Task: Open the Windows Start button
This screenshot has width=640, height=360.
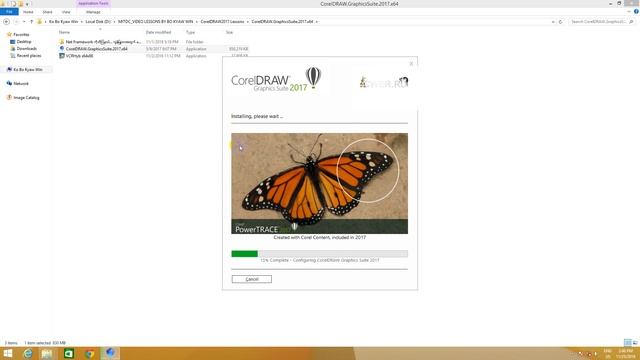Action: [7, 353]
